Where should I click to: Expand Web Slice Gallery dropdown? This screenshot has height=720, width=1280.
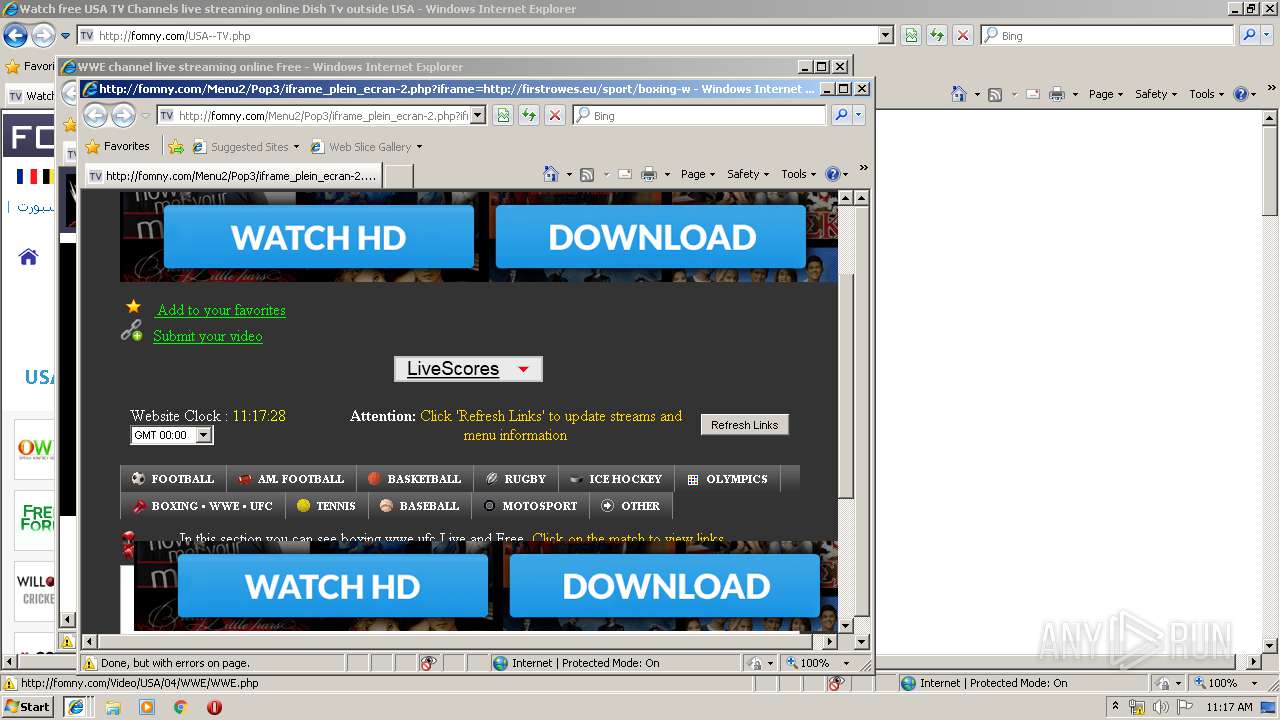click(x=419, y=147)
